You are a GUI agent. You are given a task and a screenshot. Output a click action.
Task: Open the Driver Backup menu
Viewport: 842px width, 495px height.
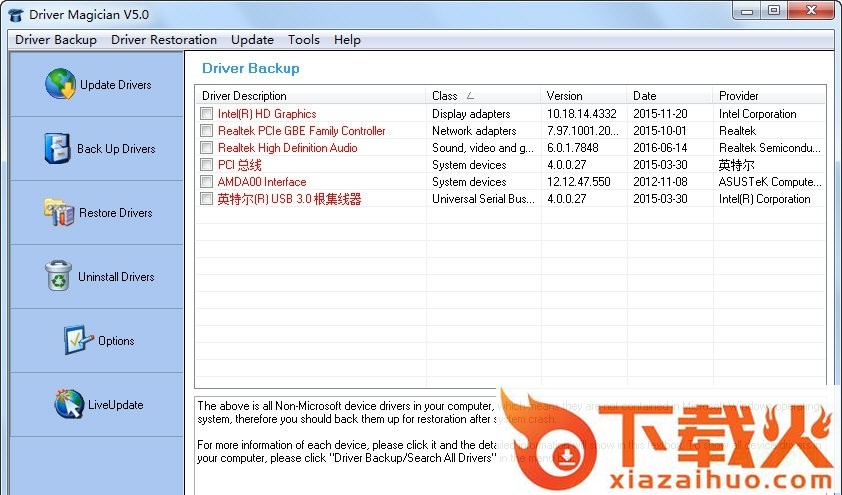pyautogui.click(x=56, y=40)
